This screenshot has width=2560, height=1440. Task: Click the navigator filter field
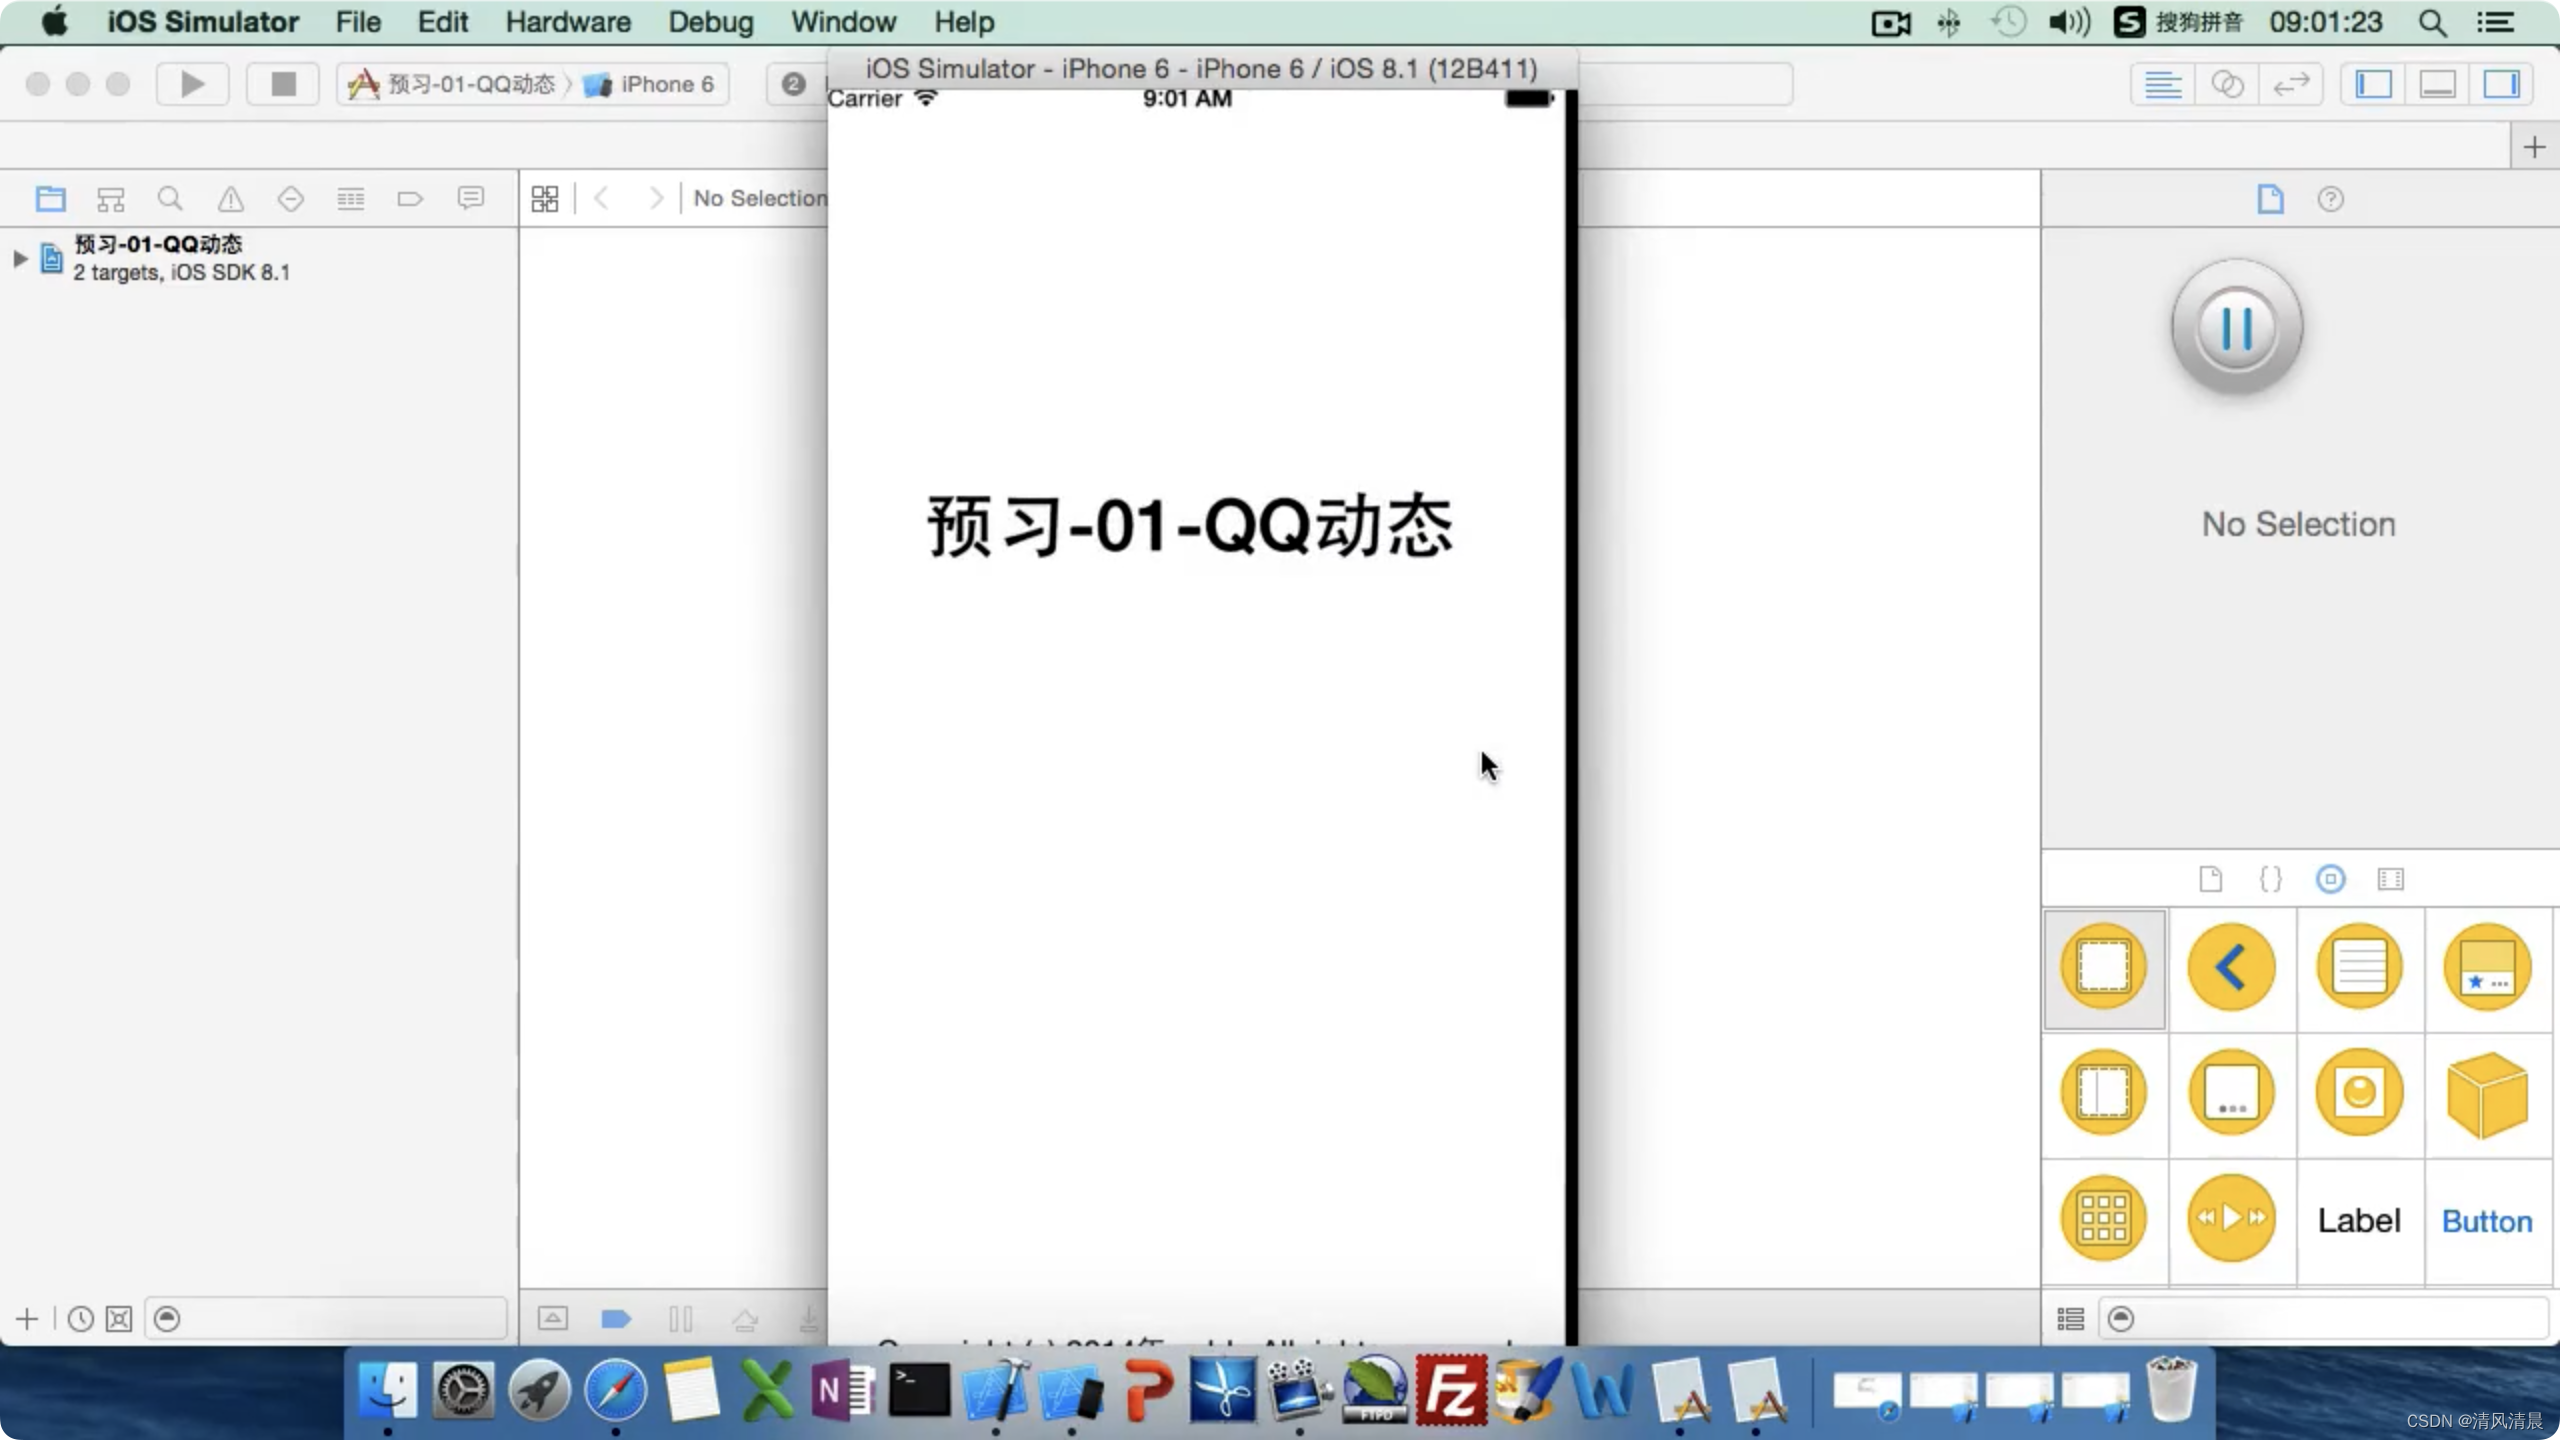(326, 1319)
